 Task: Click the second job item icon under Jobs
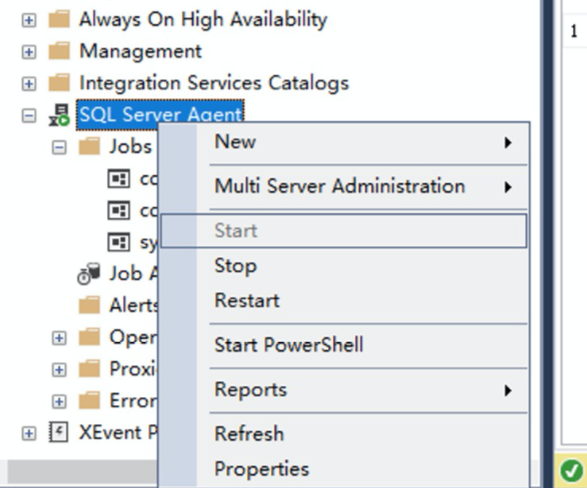(x=119, y=210)
